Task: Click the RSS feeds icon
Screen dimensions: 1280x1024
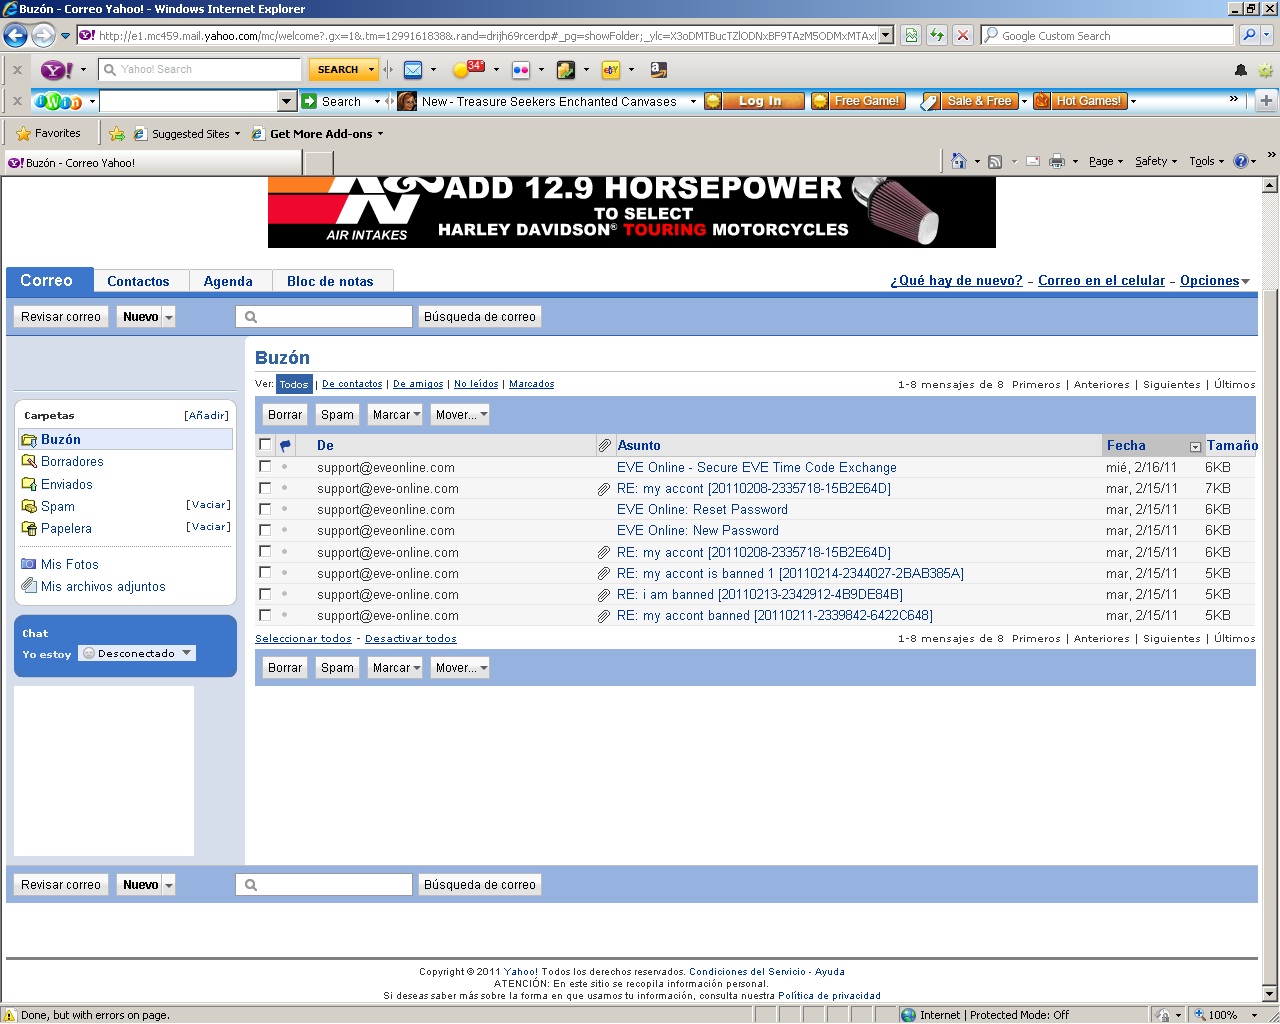Action: (995, 161)
